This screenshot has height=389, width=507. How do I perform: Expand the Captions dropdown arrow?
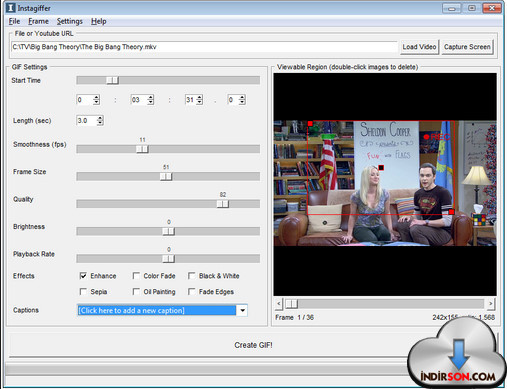pos(242,310)
